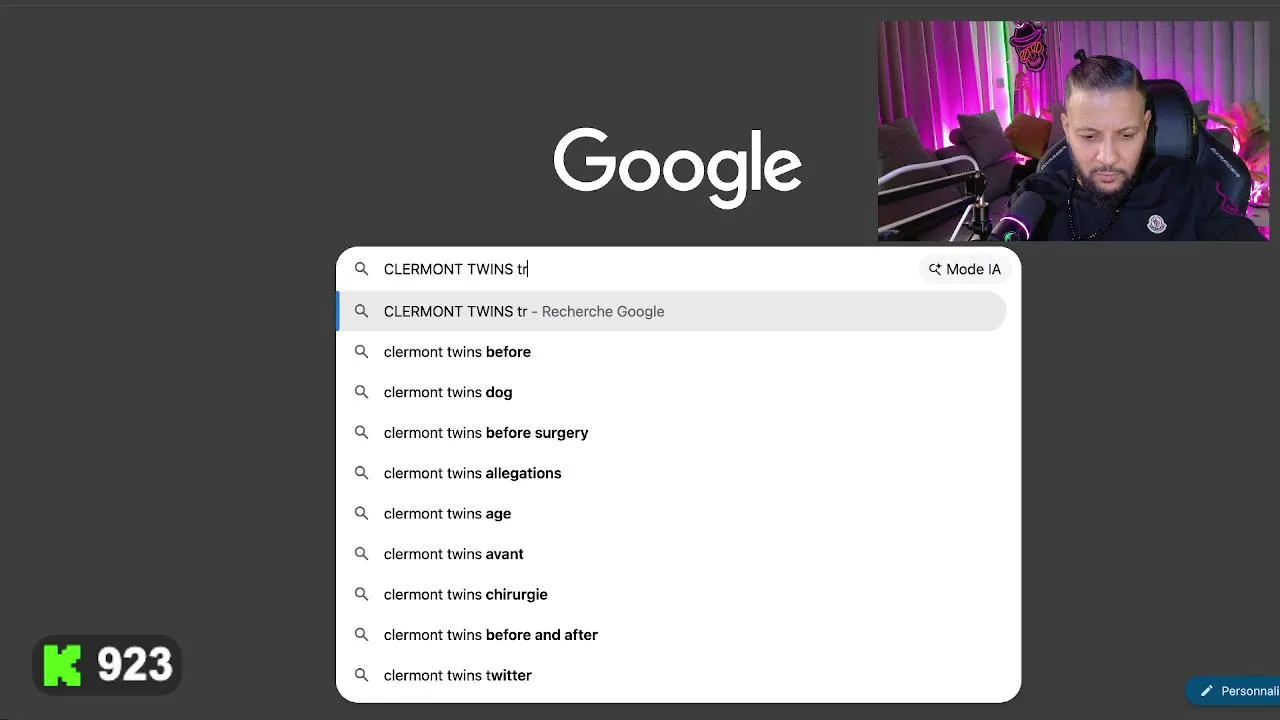Click the webcam video overlay
This screenshot has width=1280, height=720.
coord(1073,131)
